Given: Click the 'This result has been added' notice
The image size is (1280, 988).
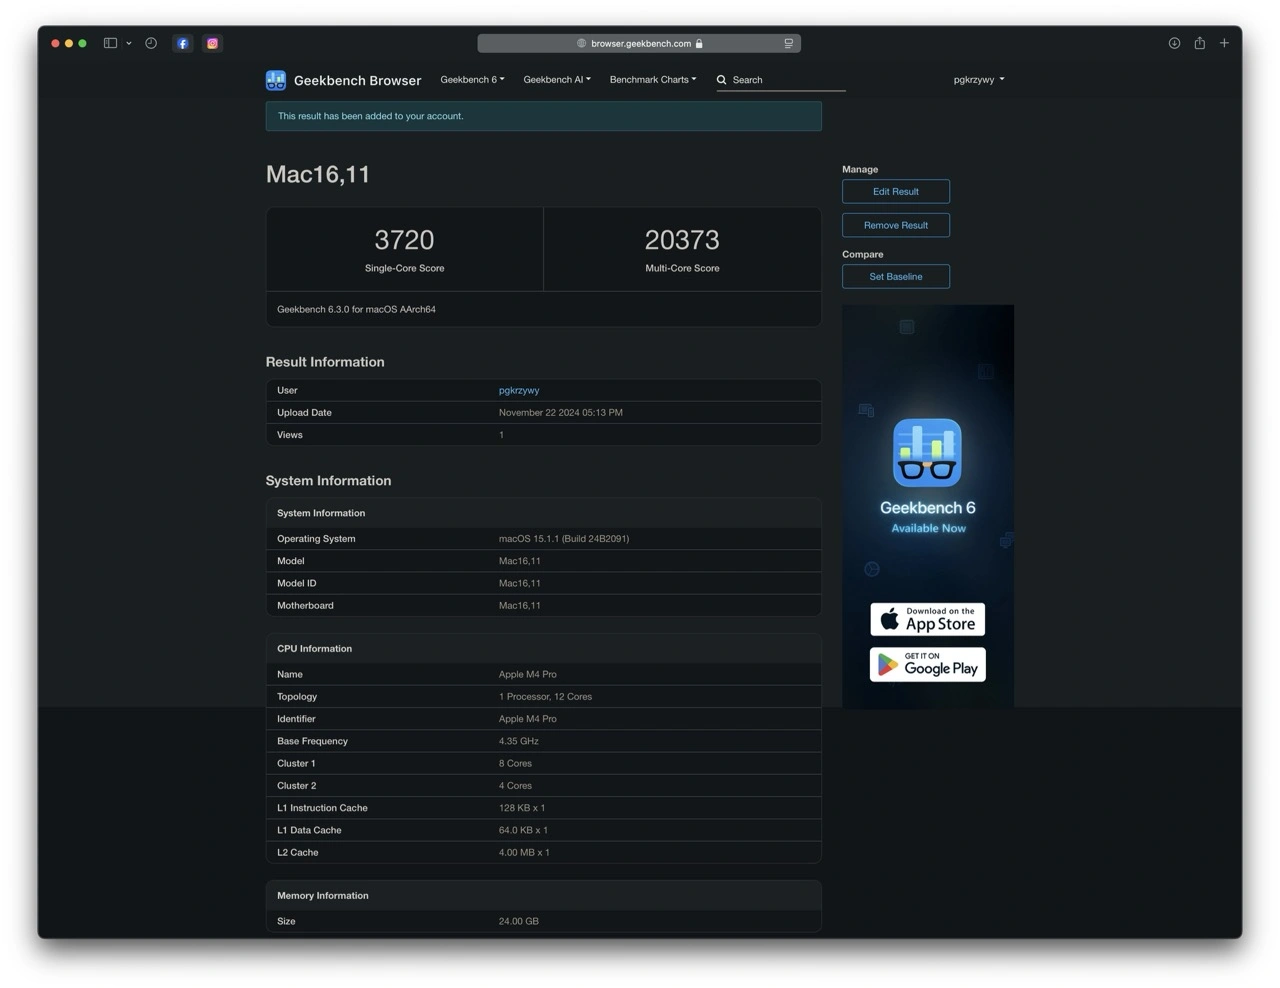Looking at the screenshot, I should 543,116.
